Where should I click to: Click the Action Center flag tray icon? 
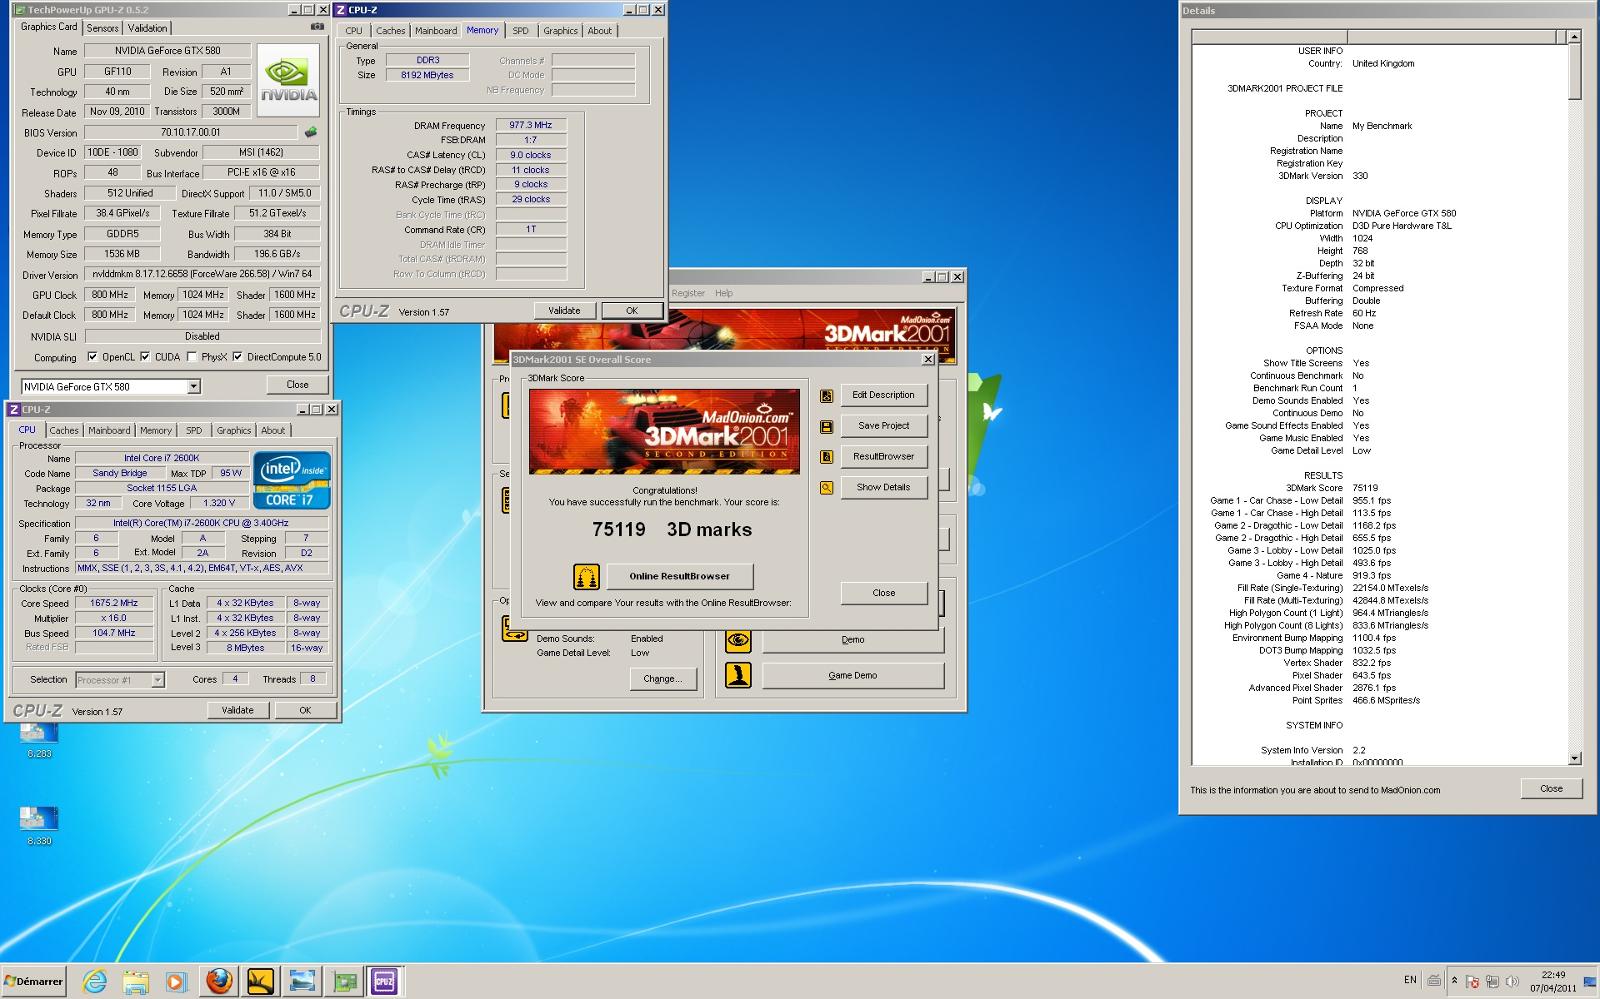(1473, 982)
